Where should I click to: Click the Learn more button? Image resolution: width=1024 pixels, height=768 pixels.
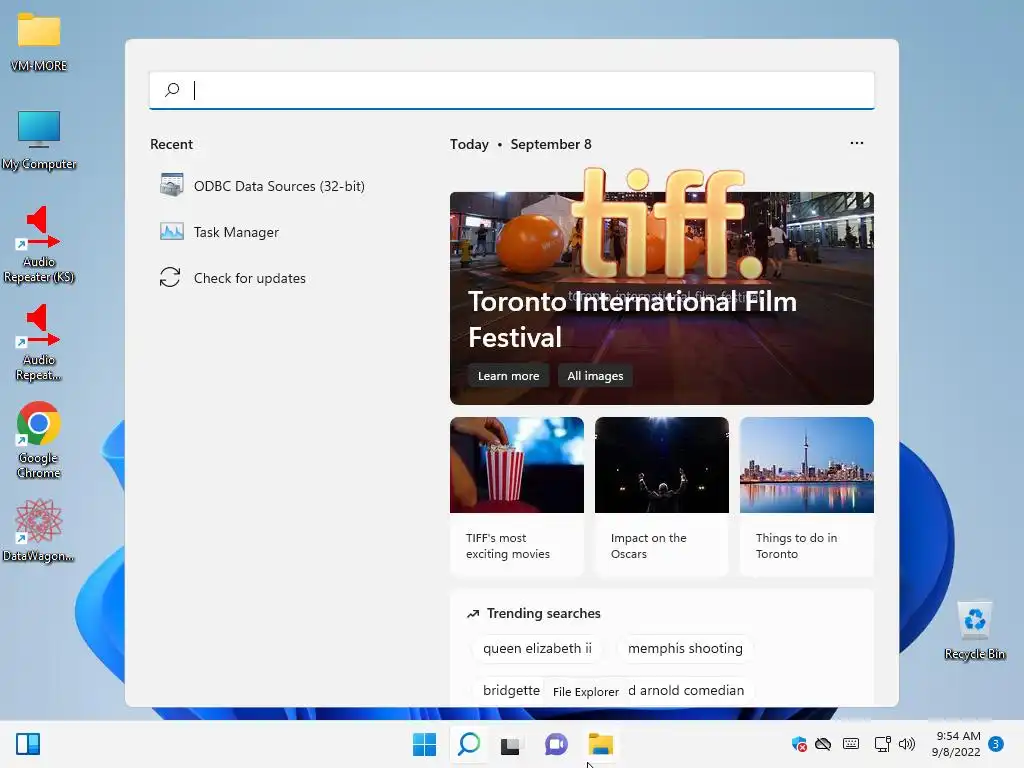508,376
